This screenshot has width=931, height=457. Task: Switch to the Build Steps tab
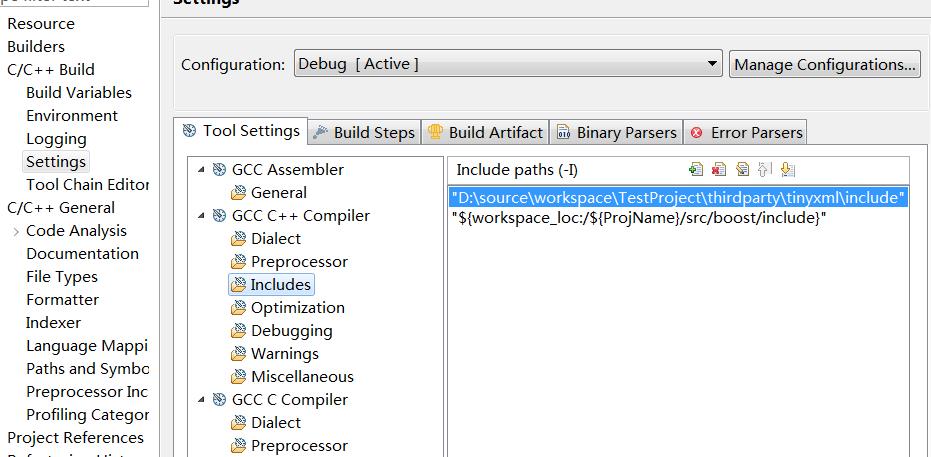(x=363, y=132)
